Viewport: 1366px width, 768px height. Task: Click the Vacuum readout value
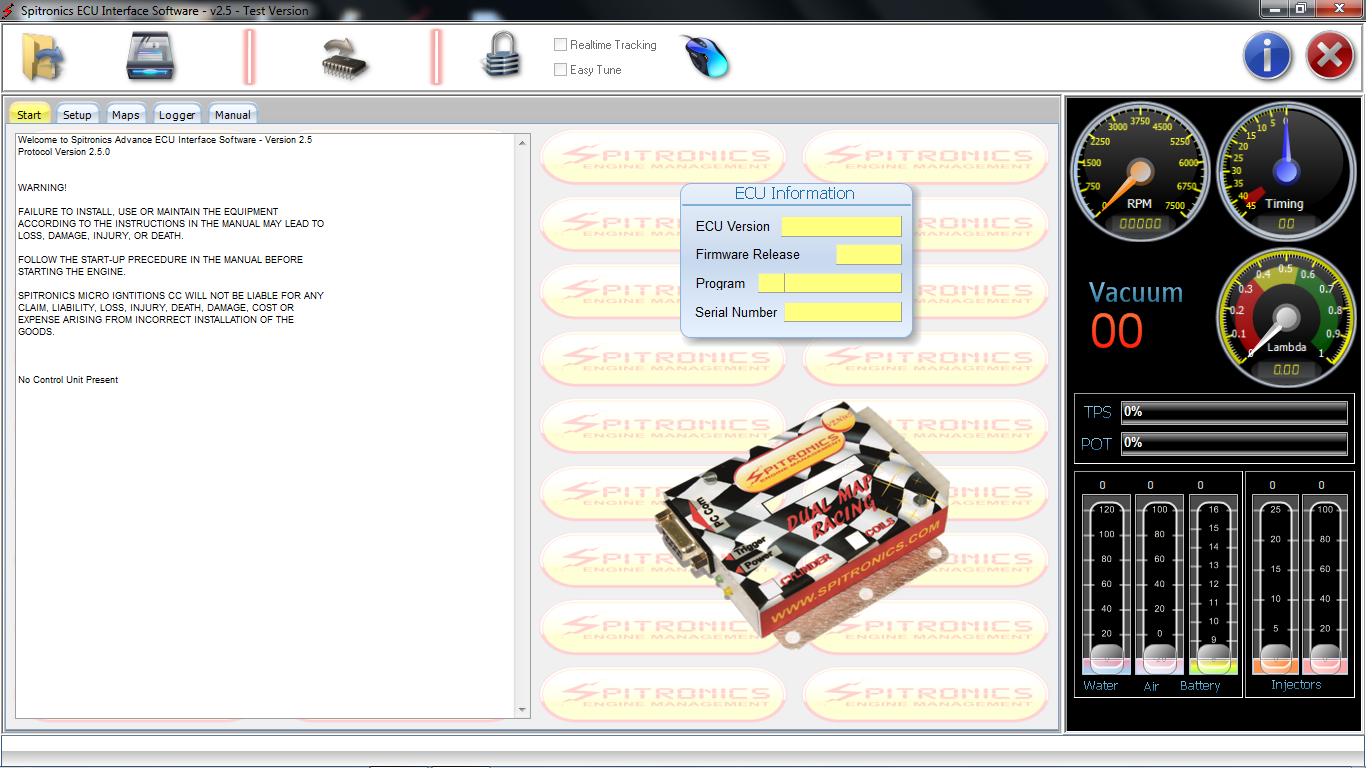pos(1117,332)
